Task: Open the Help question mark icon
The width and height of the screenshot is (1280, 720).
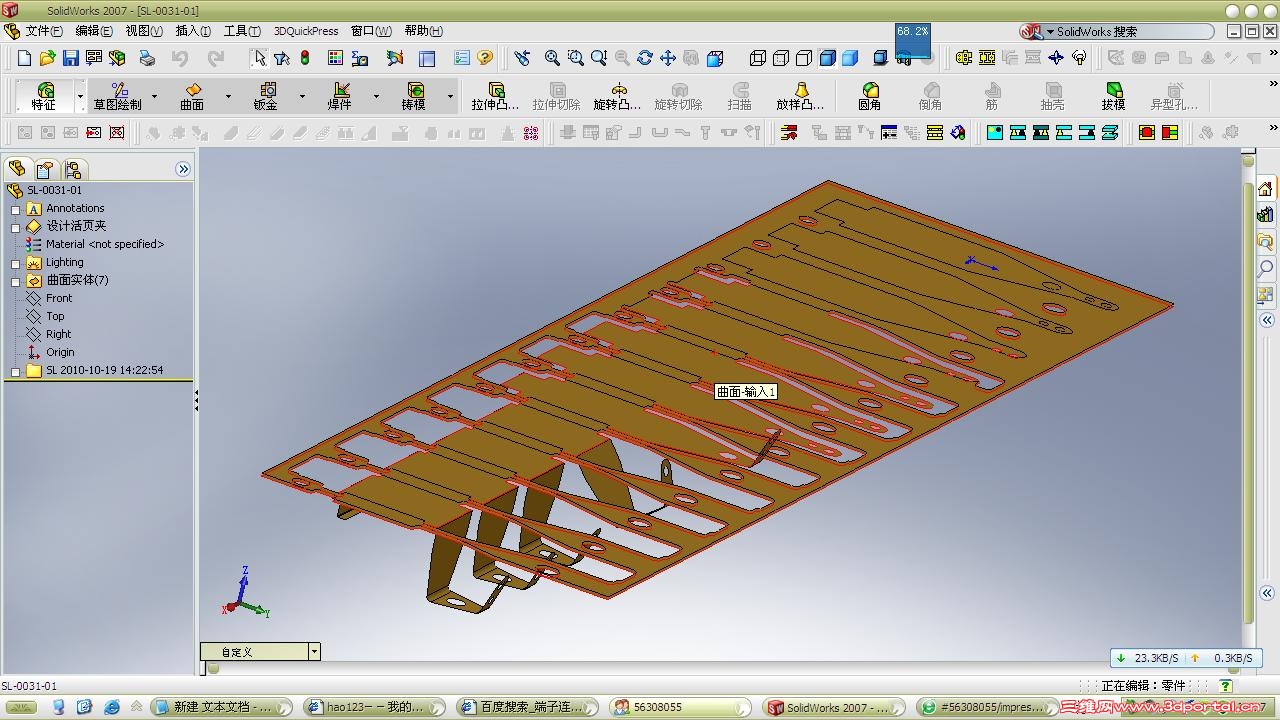Action: point(485,58)
